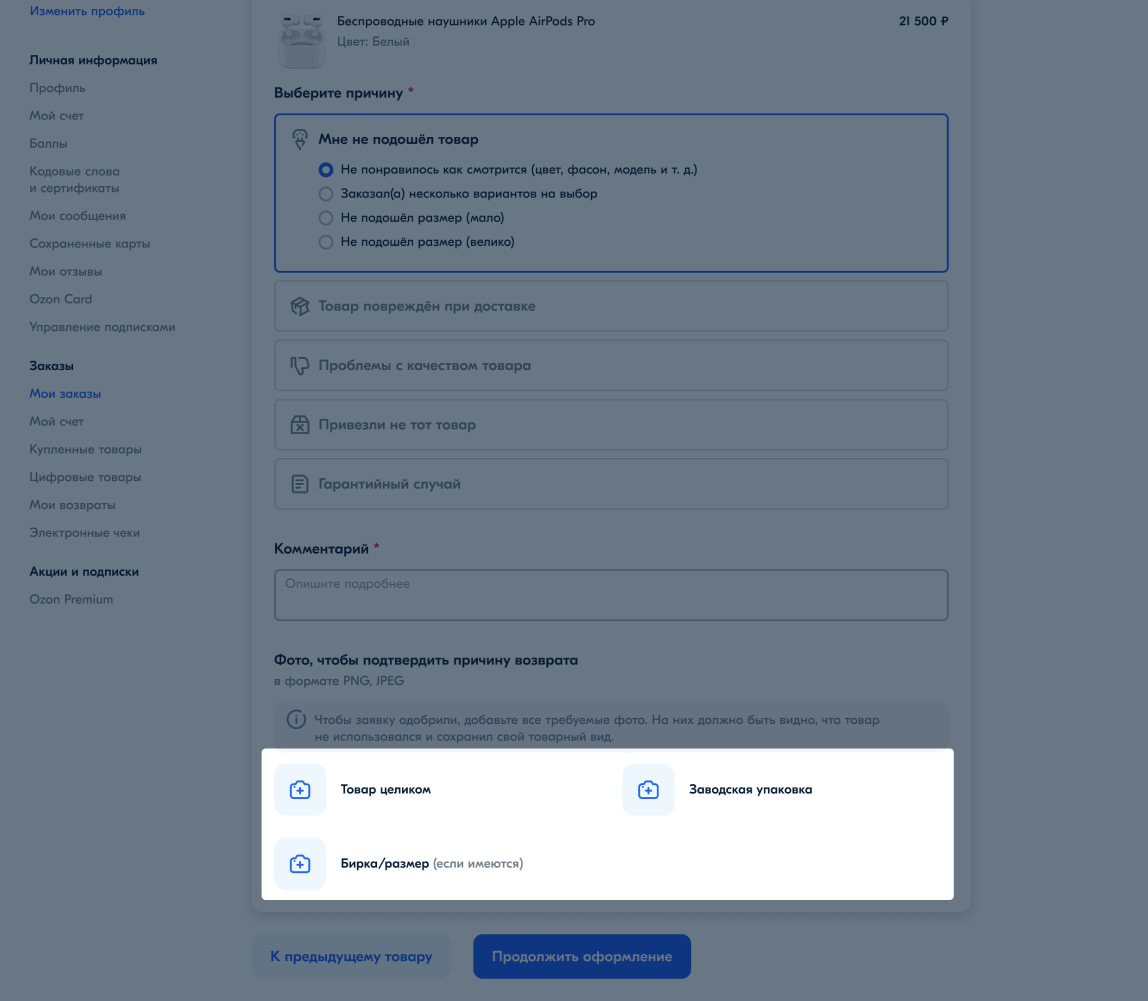
Task: Go to Сохраненные карты
Action: (x=89, y=244)
